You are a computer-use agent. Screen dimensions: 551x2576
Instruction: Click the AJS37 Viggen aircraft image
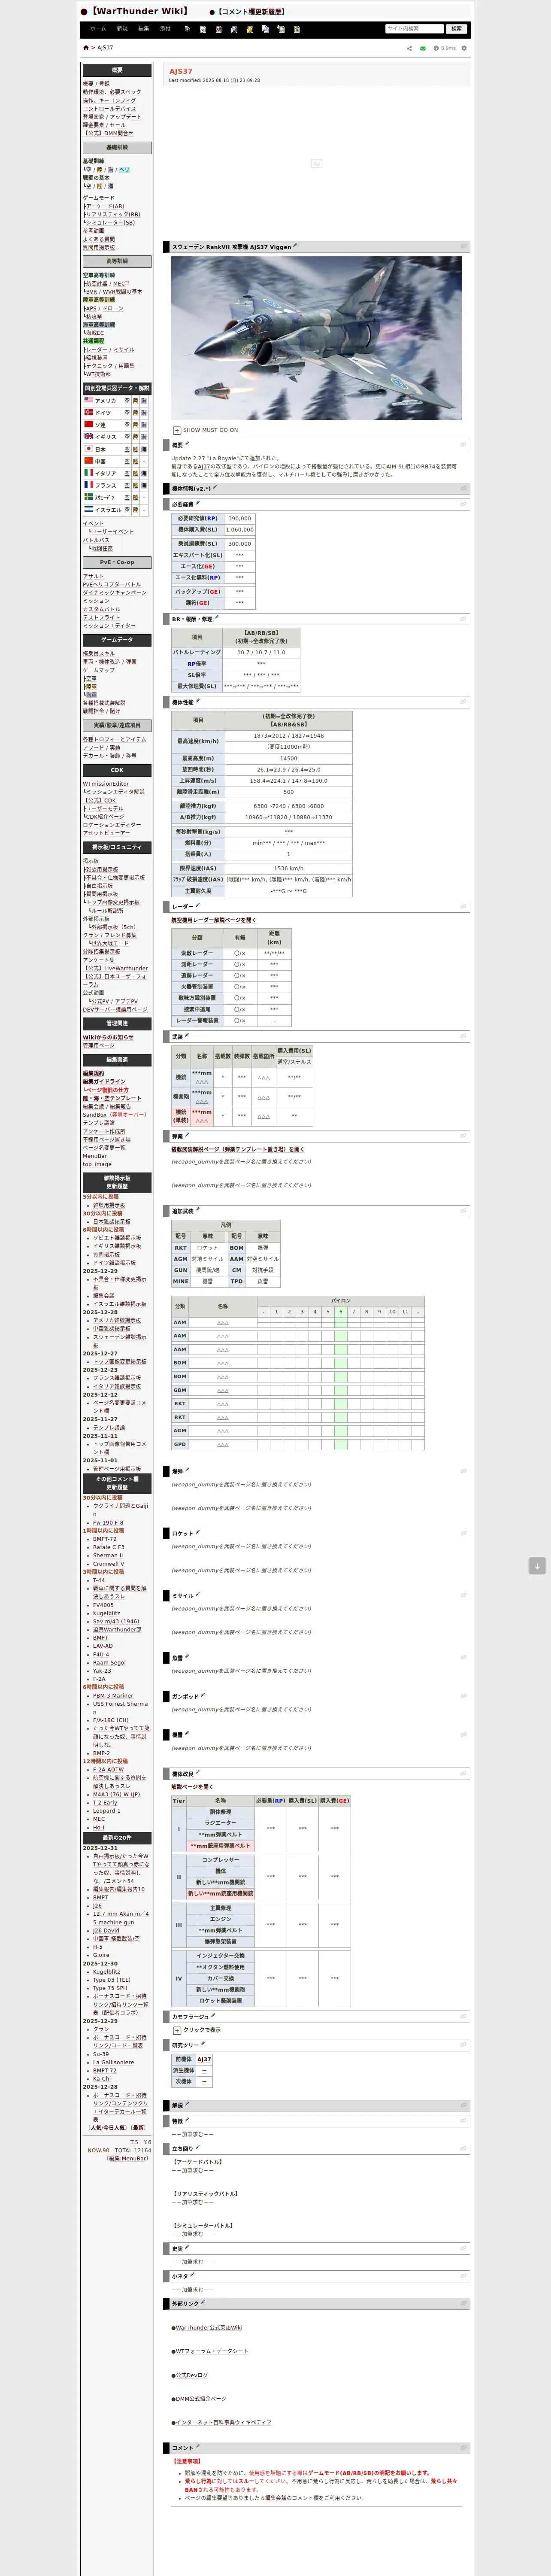pos(316,337)
